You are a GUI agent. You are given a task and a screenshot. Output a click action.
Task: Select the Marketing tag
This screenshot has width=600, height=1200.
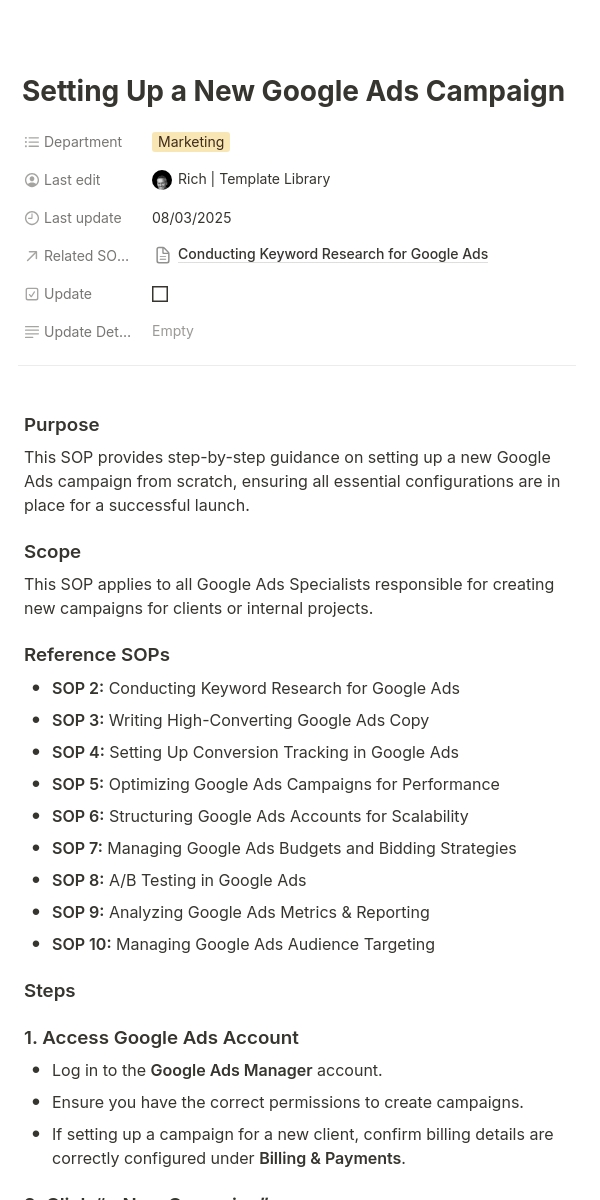[190, 142]
